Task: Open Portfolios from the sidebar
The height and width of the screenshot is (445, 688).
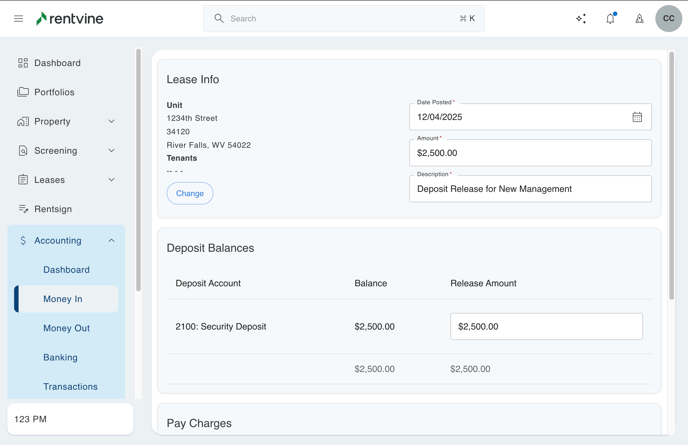Action: 54,92
